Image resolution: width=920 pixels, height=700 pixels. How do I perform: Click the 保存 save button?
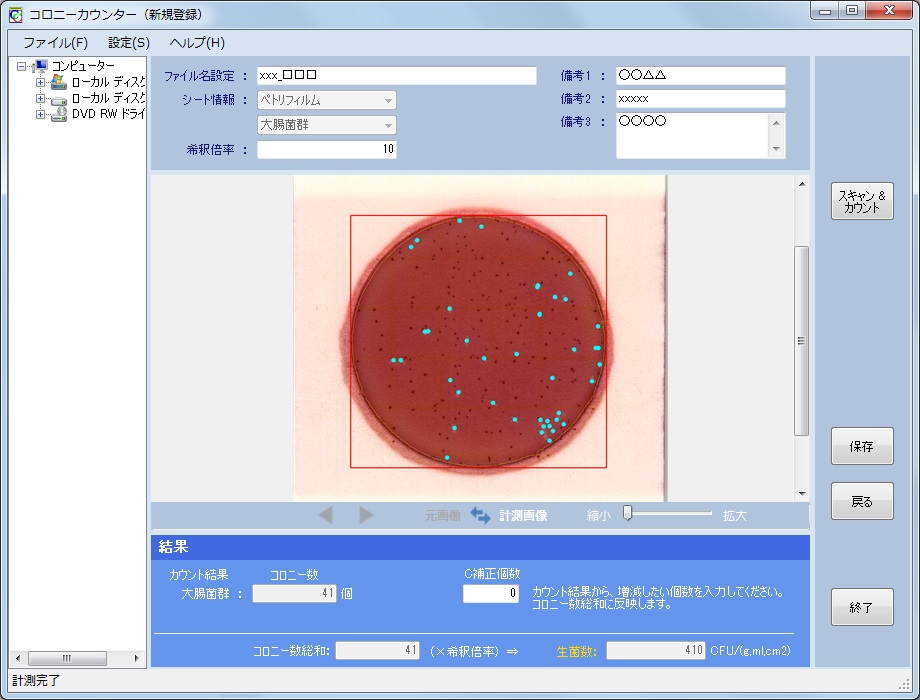point(862,446)
